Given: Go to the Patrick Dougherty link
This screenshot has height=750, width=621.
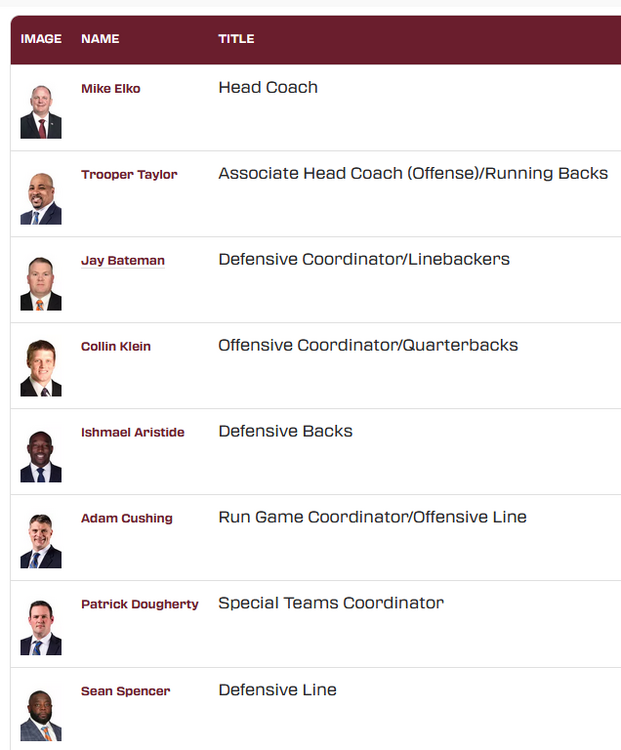Looking at the screenshot, I should [x=140, y=605].
